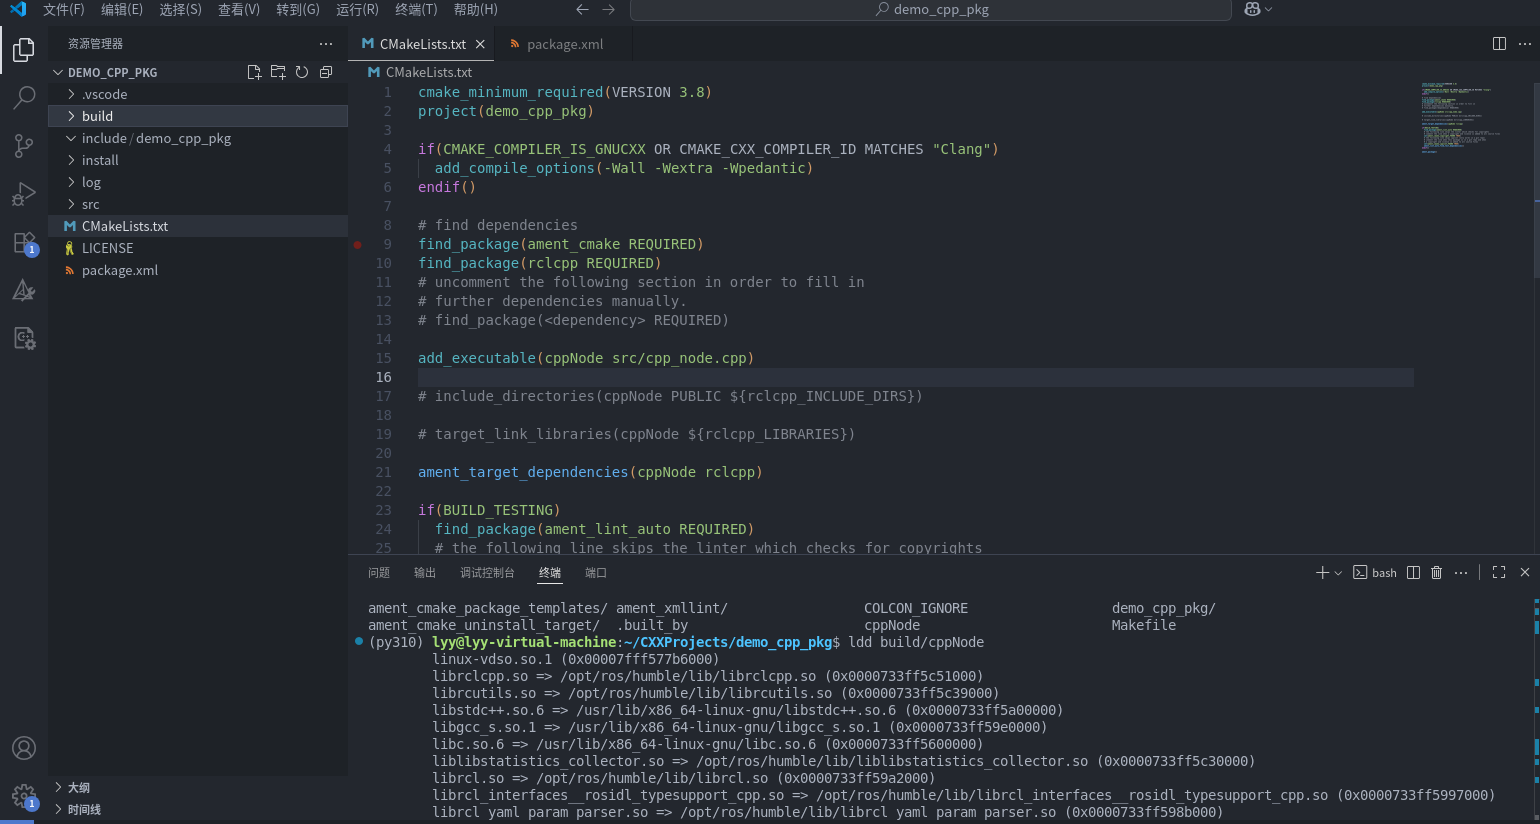
Task: Split the terminal pane
Action: coord(1413,572)
